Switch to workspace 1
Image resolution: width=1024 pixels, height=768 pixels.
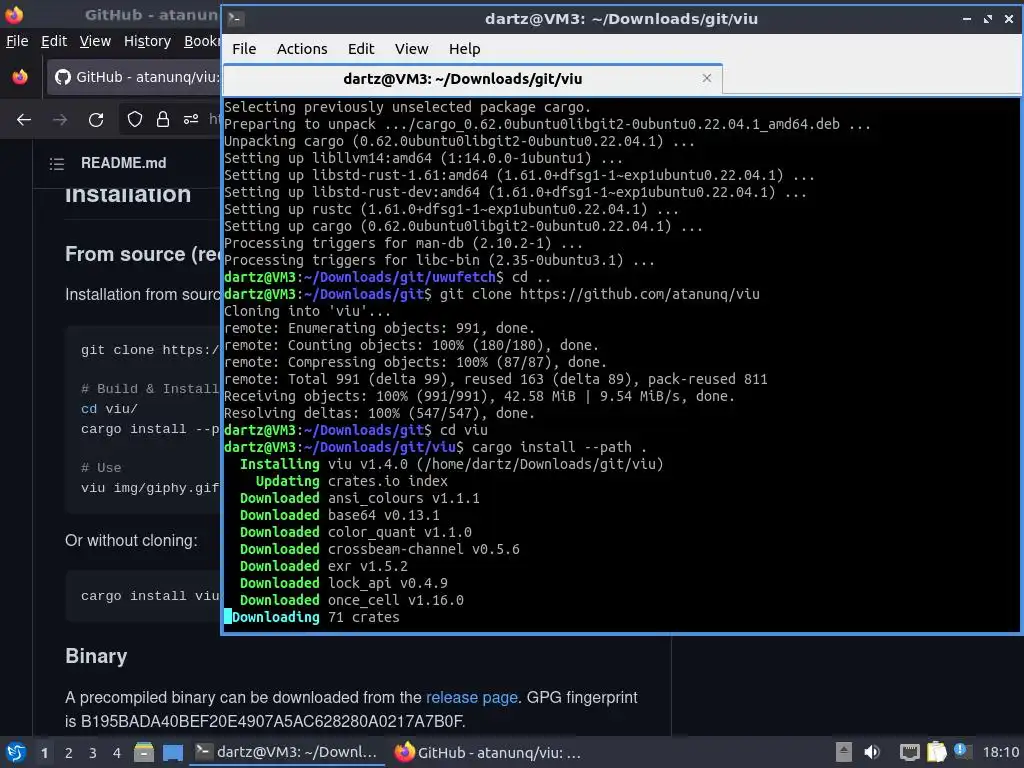point(44,753)
